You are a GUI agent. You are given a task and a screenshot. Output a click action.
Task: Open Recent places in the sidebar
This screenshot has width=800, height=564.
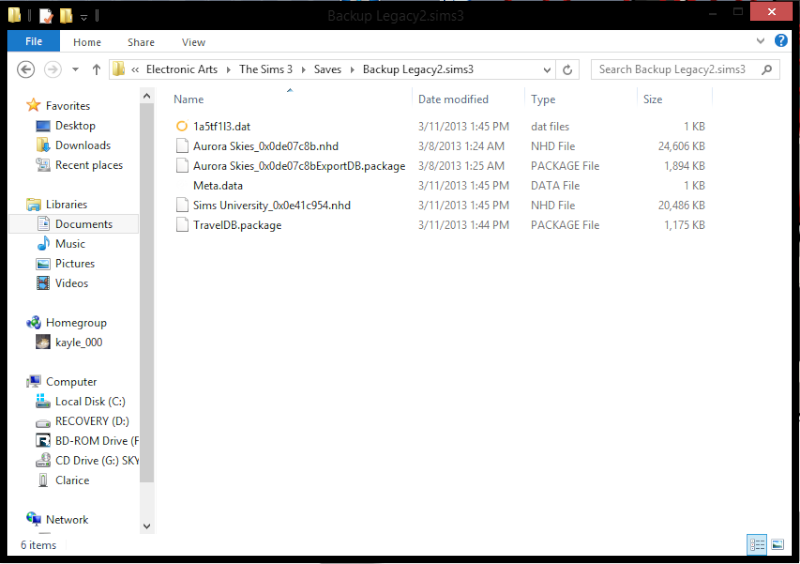point(89,165)
